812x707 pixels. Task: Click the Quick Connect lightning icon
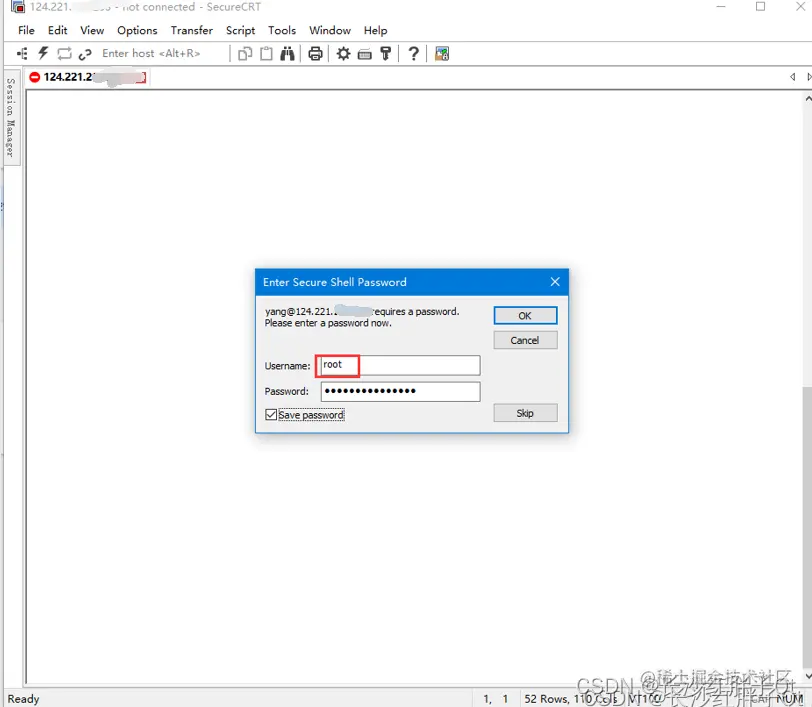coord(44,53)
